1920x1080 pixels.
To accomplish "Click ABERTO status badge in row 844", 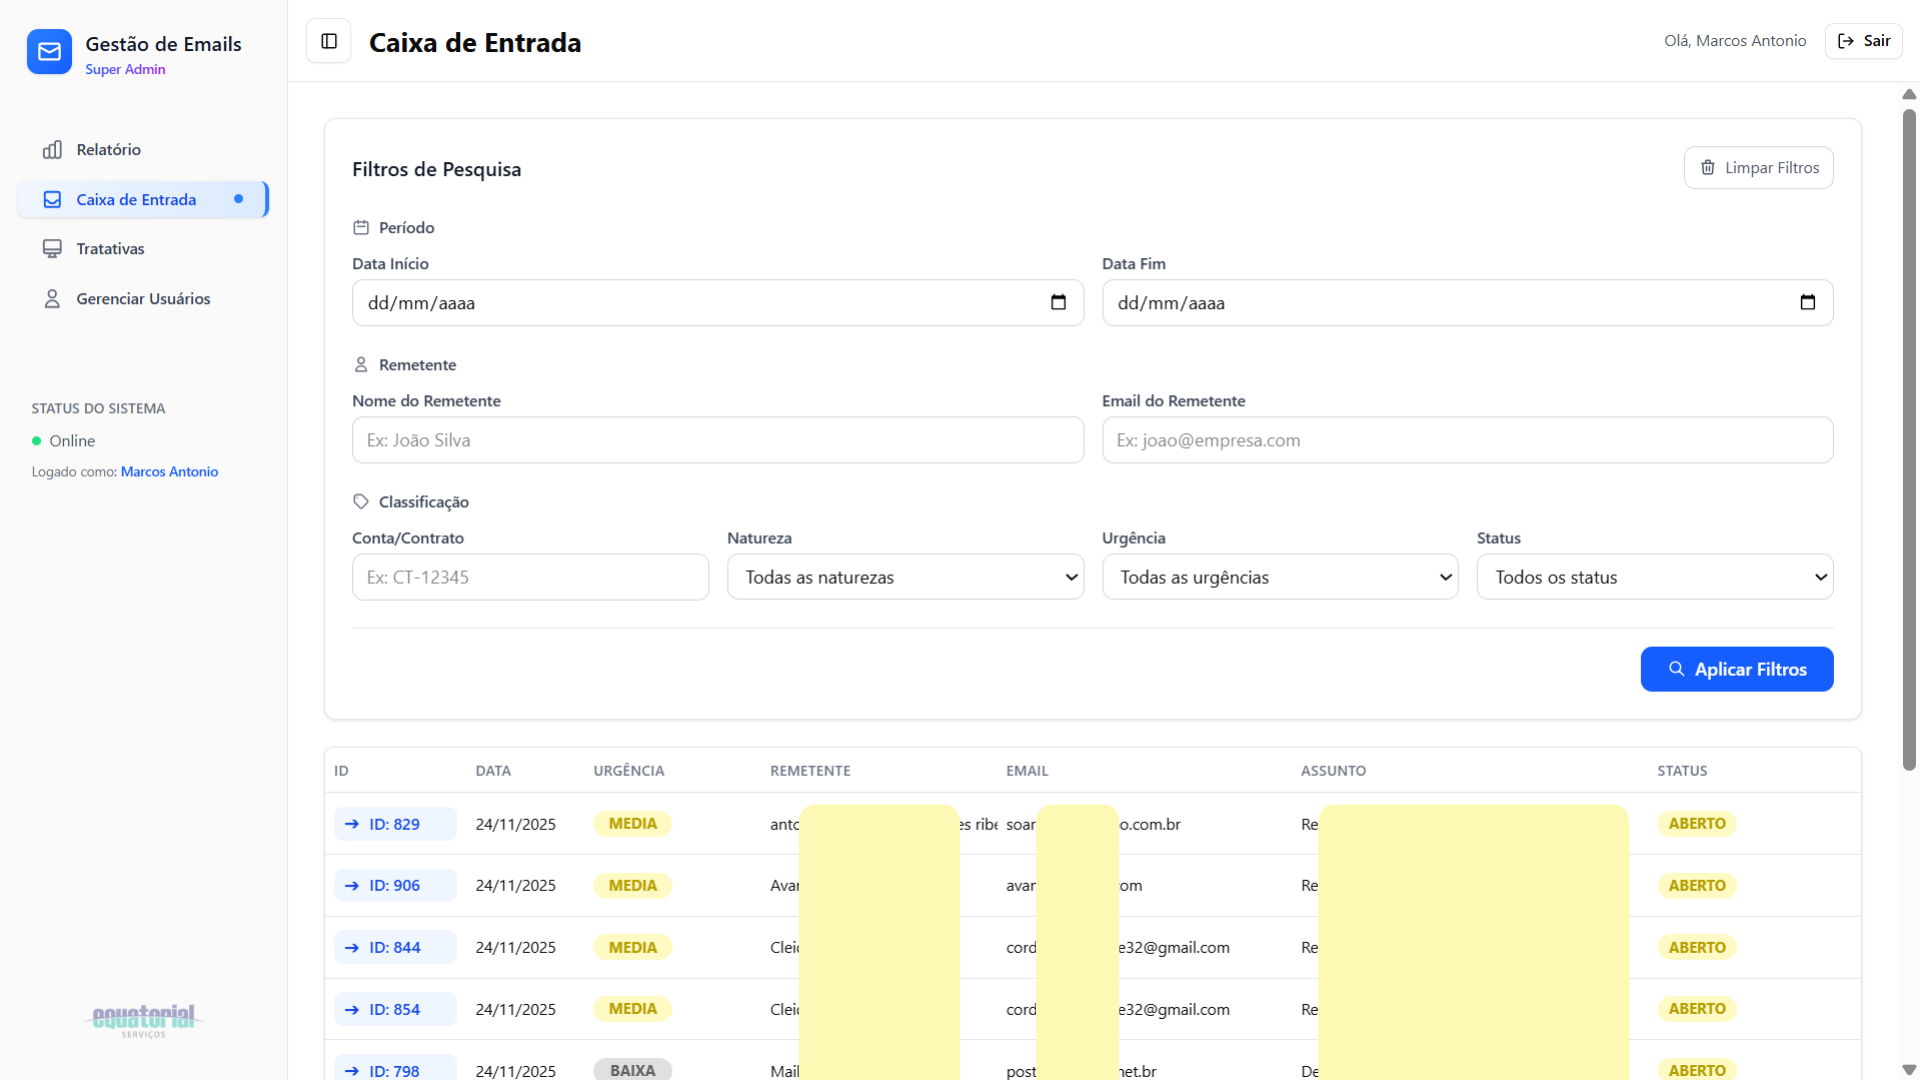I will 1696,948.
